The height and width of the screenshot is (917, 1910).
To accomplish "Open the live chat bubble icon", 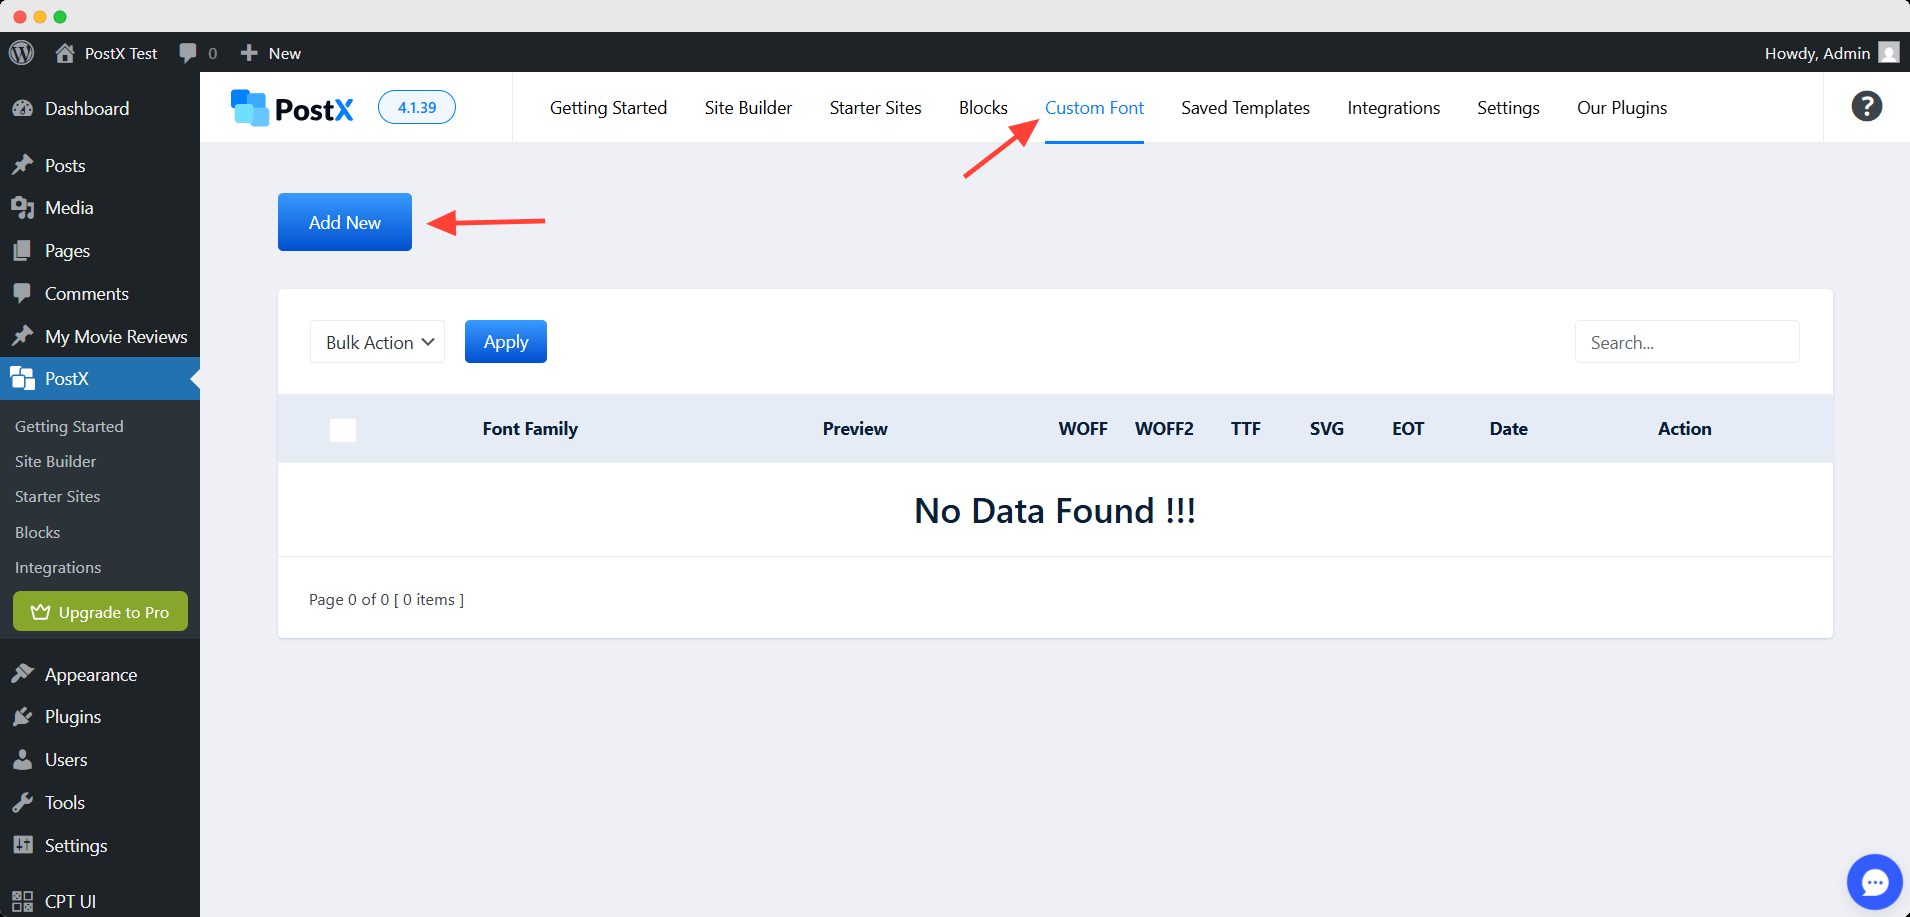I will 1875,881.
